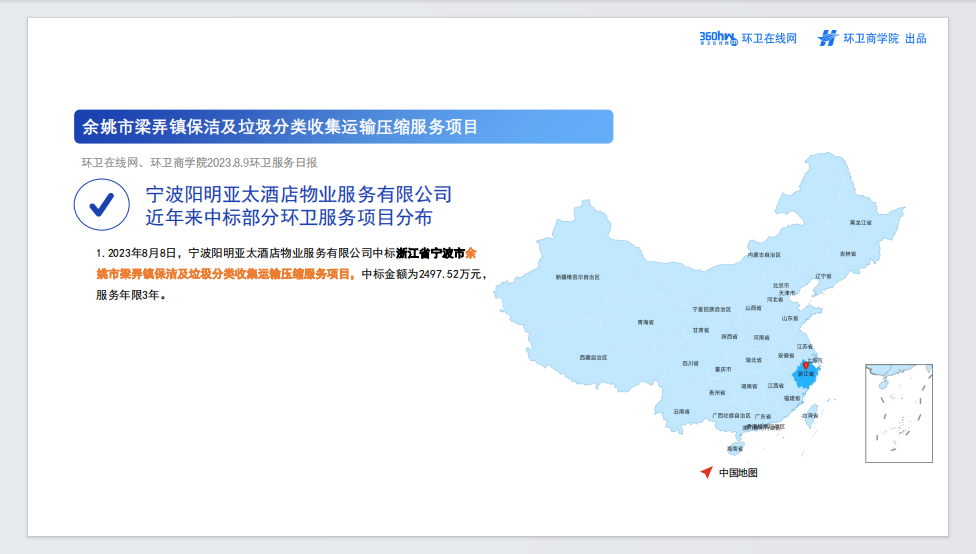This screenshot has width=976, height=554.
Task: Click the 山东省 map label
Action: (x=790, y=318)
